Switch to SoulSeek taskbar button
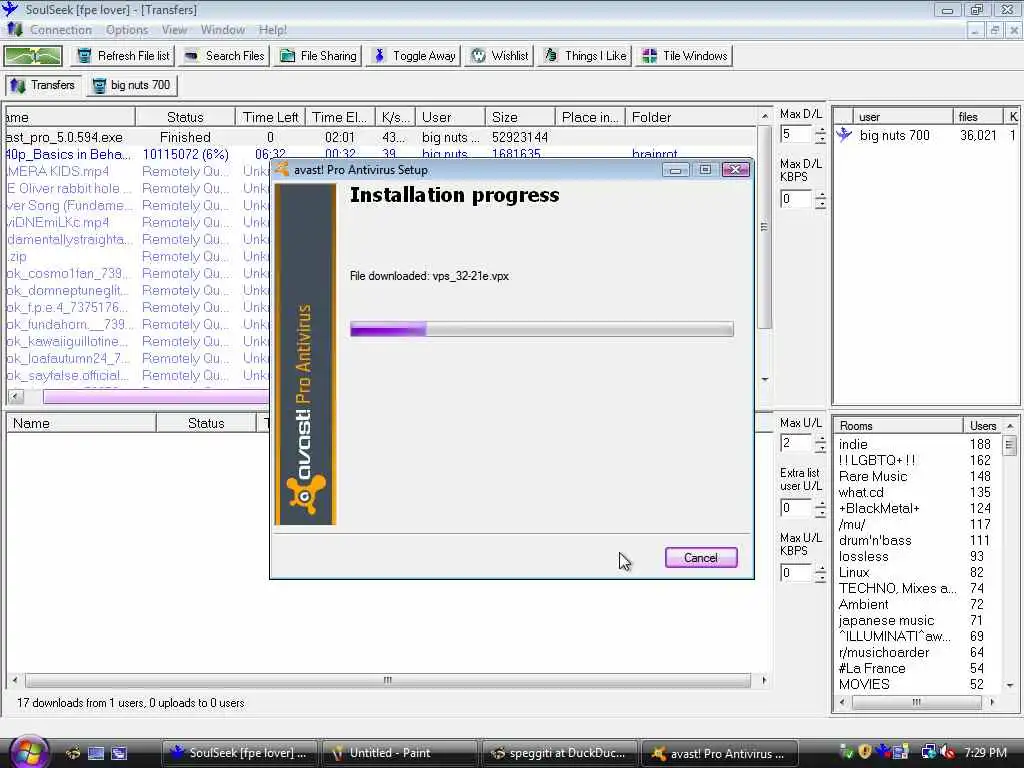This screenshot has height=768, width=1024. (239, 753)
